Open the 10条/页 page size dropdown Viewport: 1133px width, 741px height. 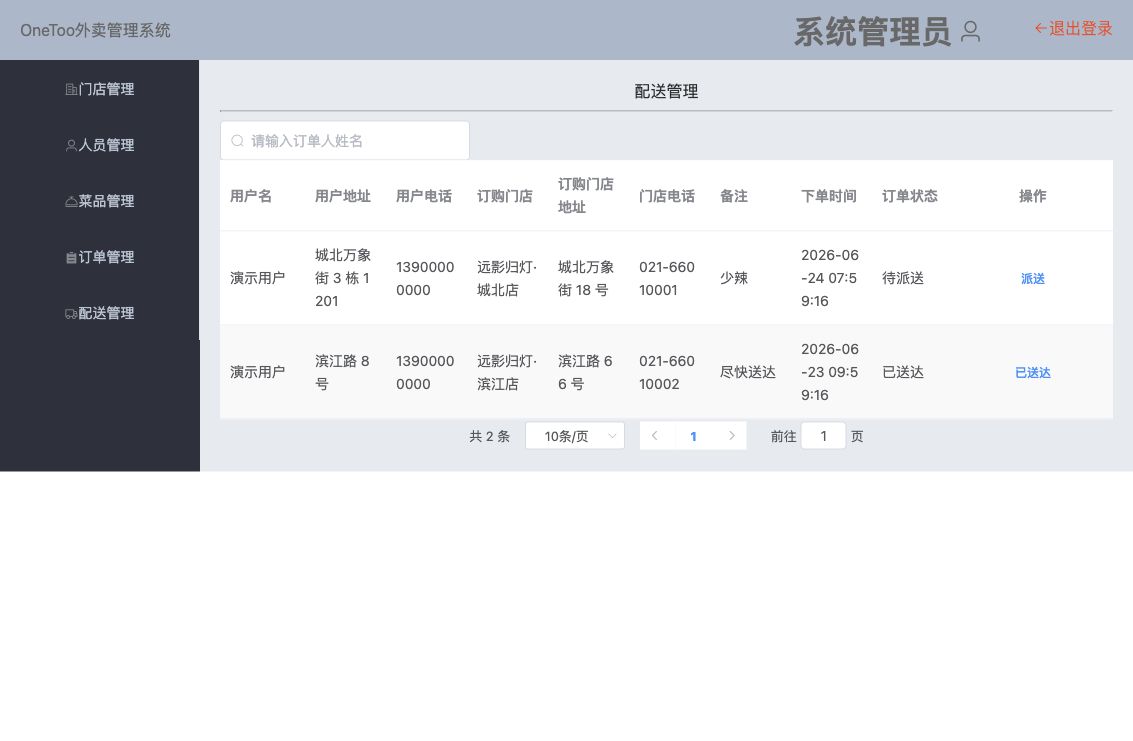point(575,436)
